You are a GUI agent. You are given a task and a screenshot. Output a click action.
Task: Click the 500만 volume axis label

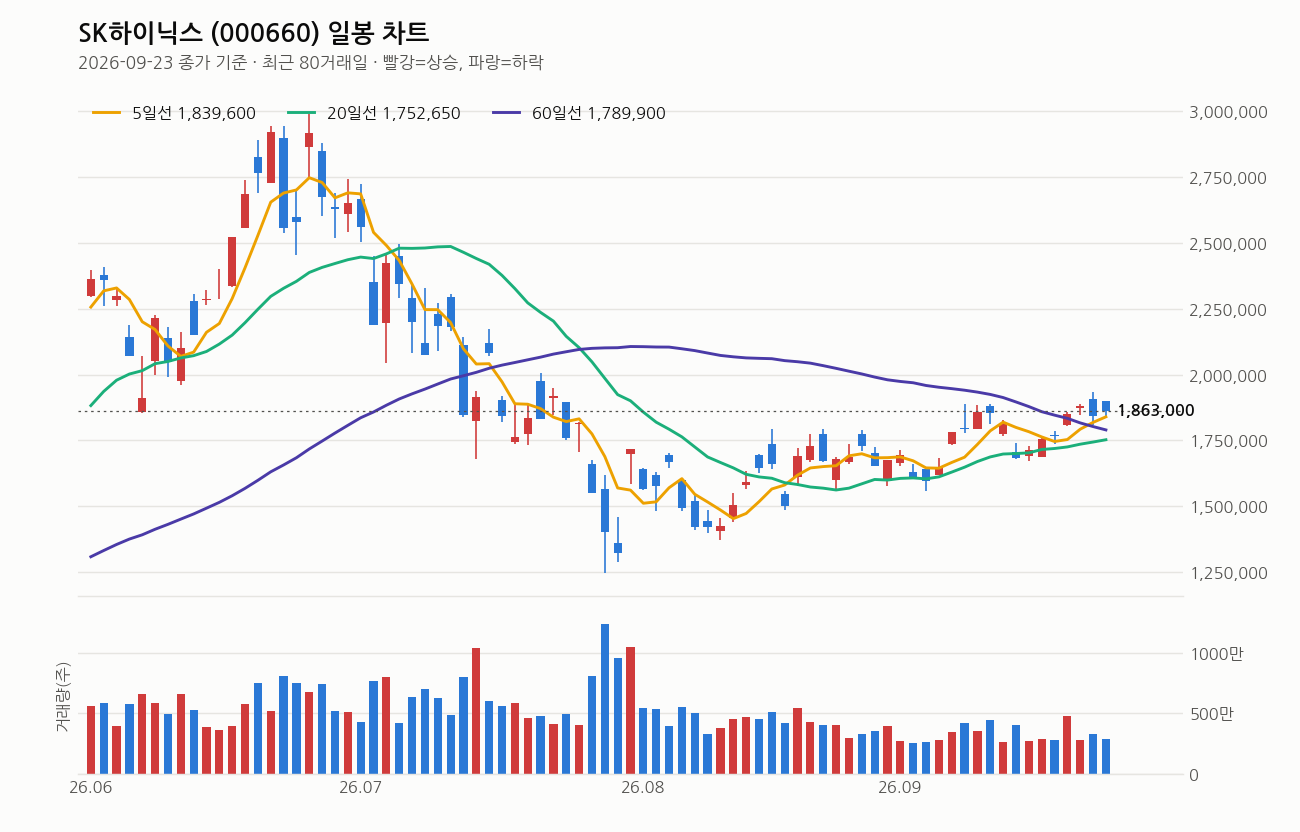(x=1212, y=714)
